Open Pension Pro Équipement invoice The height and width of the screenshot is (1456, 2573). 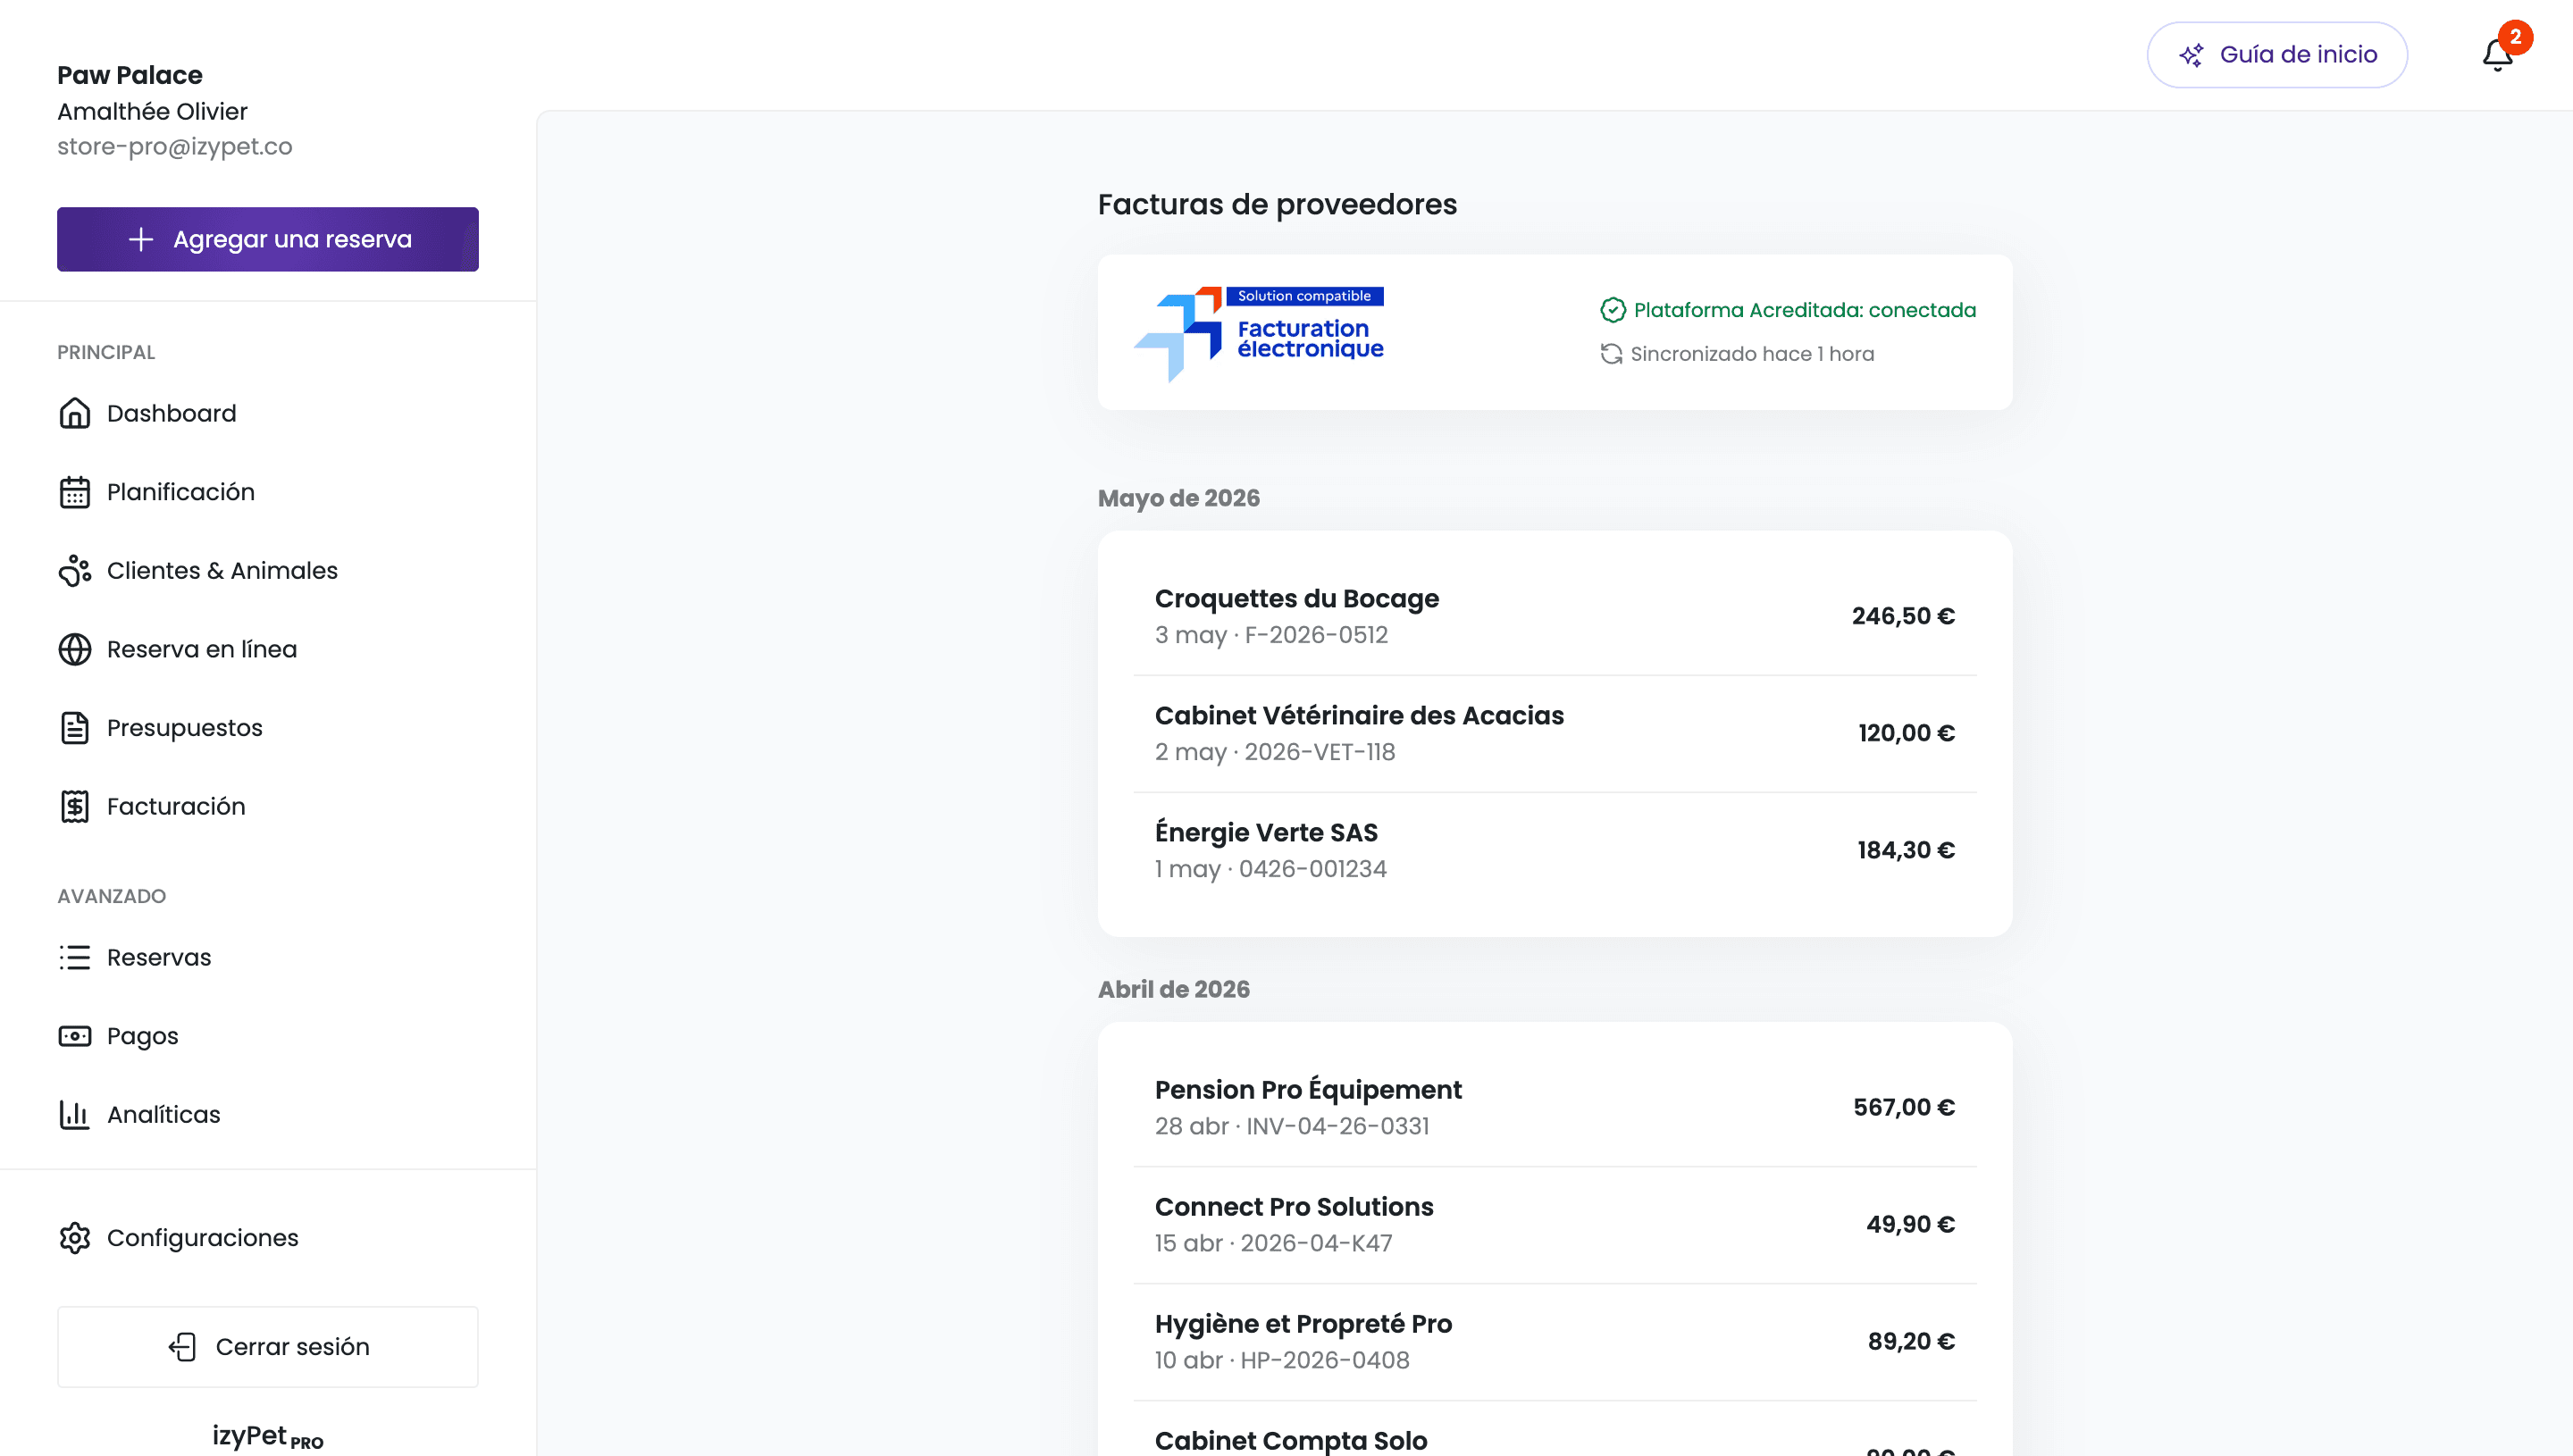(1555, 1107)
